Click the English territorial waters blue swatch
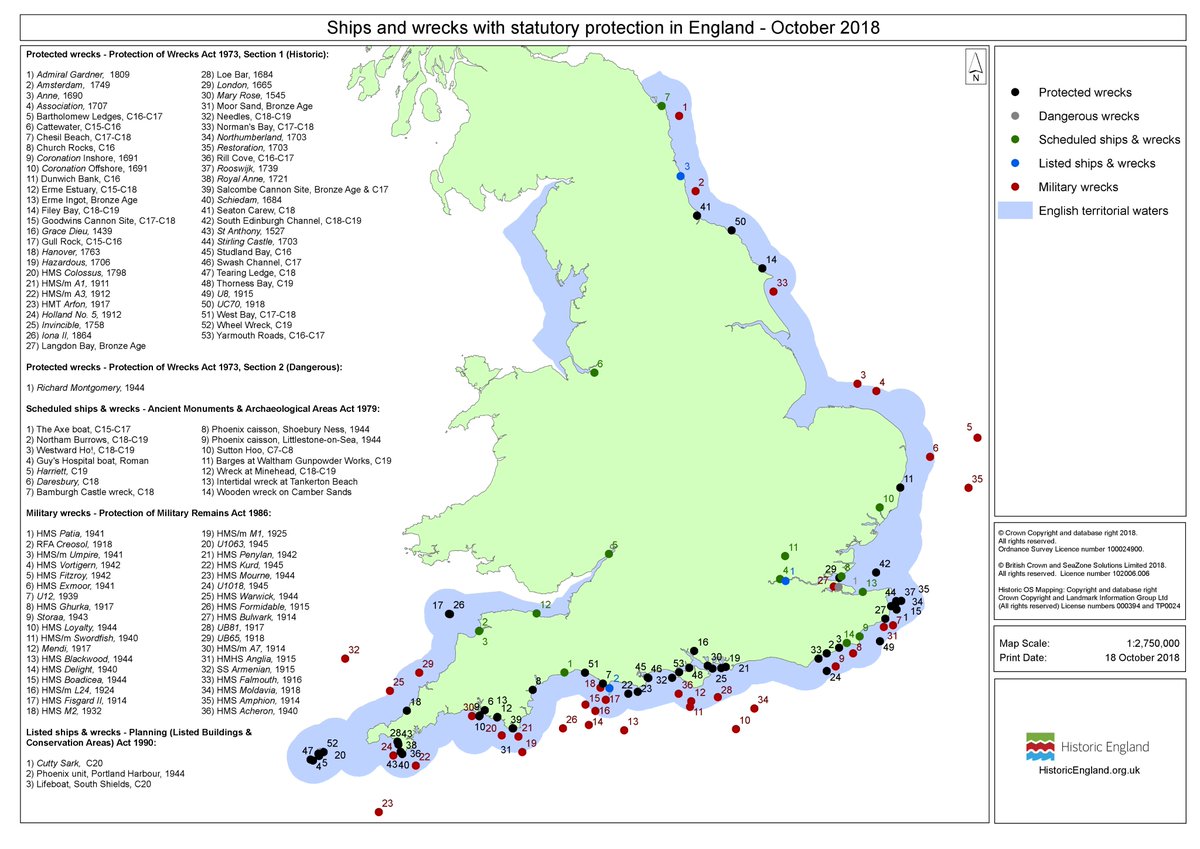Viewport: 1200px width, 849px height. pyautogui.click(x=1017, y=210)
